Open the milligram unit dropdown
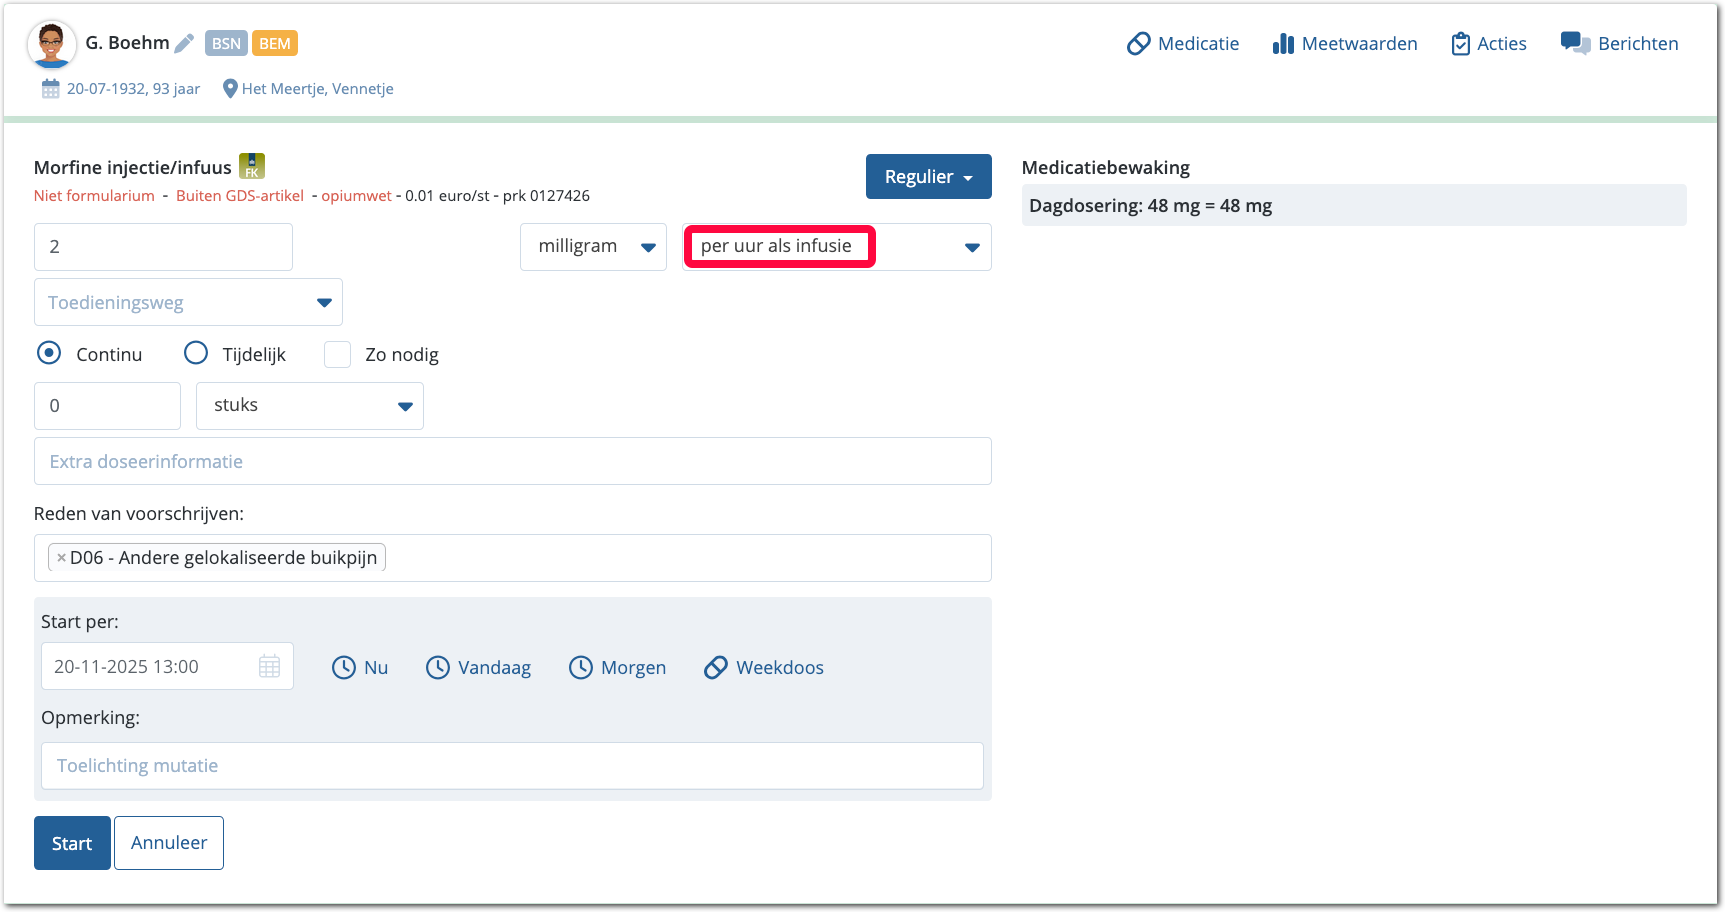Screen dimensions: 1725x912 593,247
